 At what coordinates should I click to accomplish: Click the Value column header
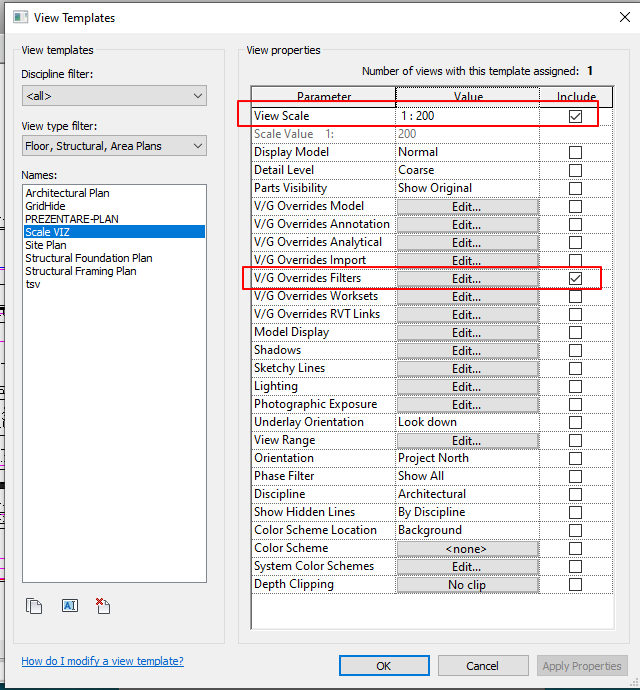coord(468,97)
